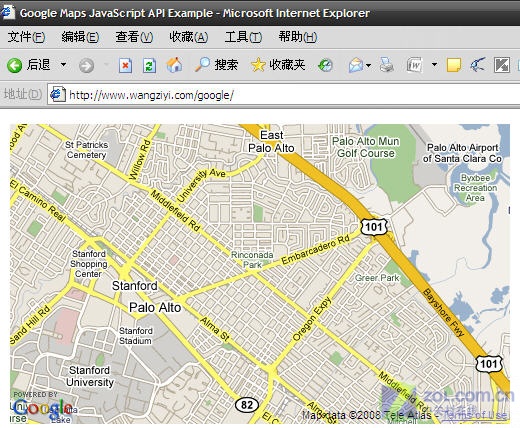
Task: Click the Google logo on the map
Action: (42, 408)
